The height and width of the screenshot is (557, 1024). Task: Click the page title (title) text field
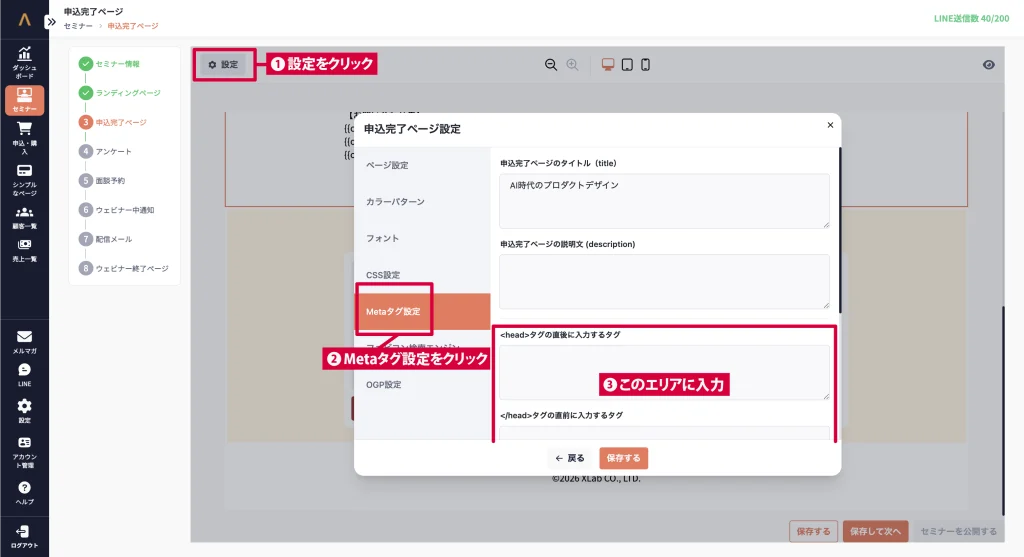point(664,200)
